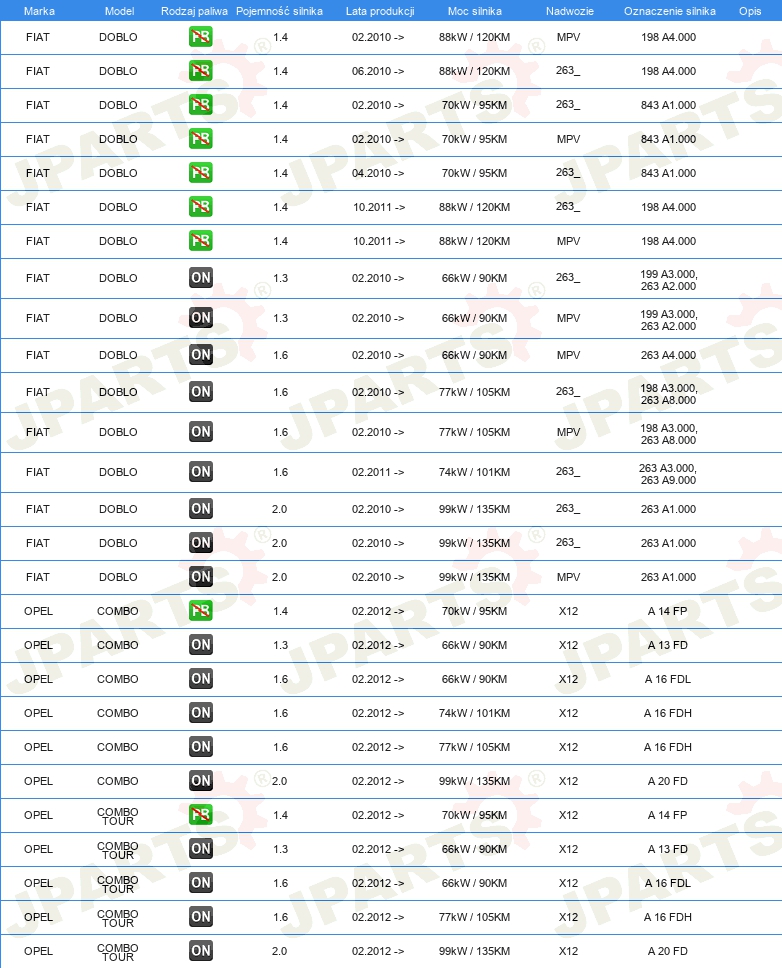The image size is (782, 968).
Task: Click diesel ON badge for Combo Tour A 16 FDH
Action: point(201,916)
